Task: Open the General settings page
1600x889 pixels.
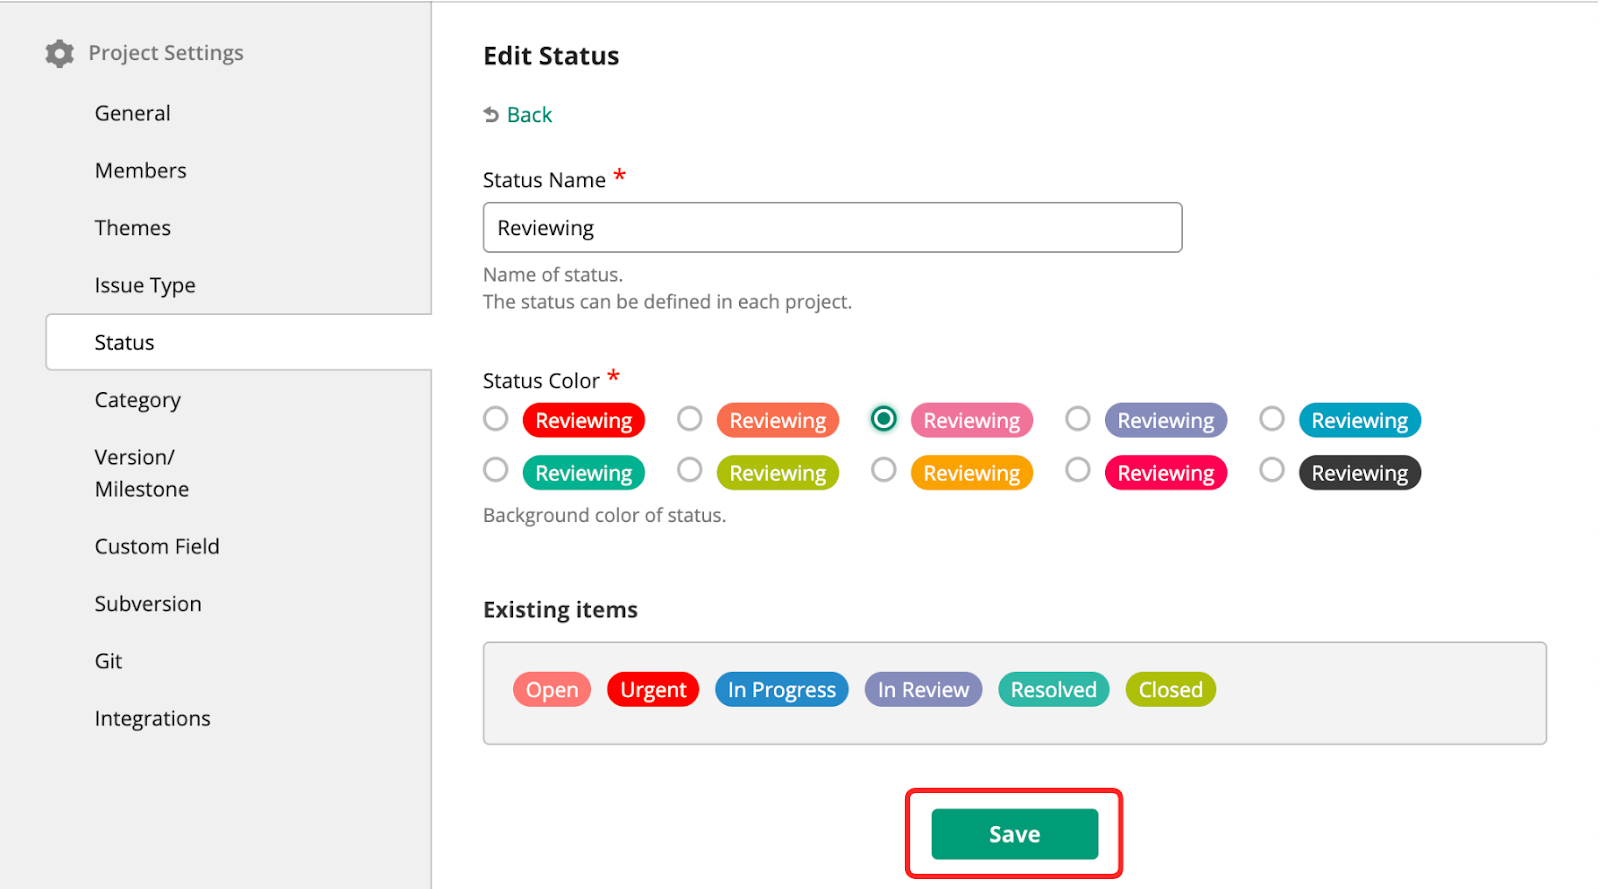Action: [x=133, y=113]
